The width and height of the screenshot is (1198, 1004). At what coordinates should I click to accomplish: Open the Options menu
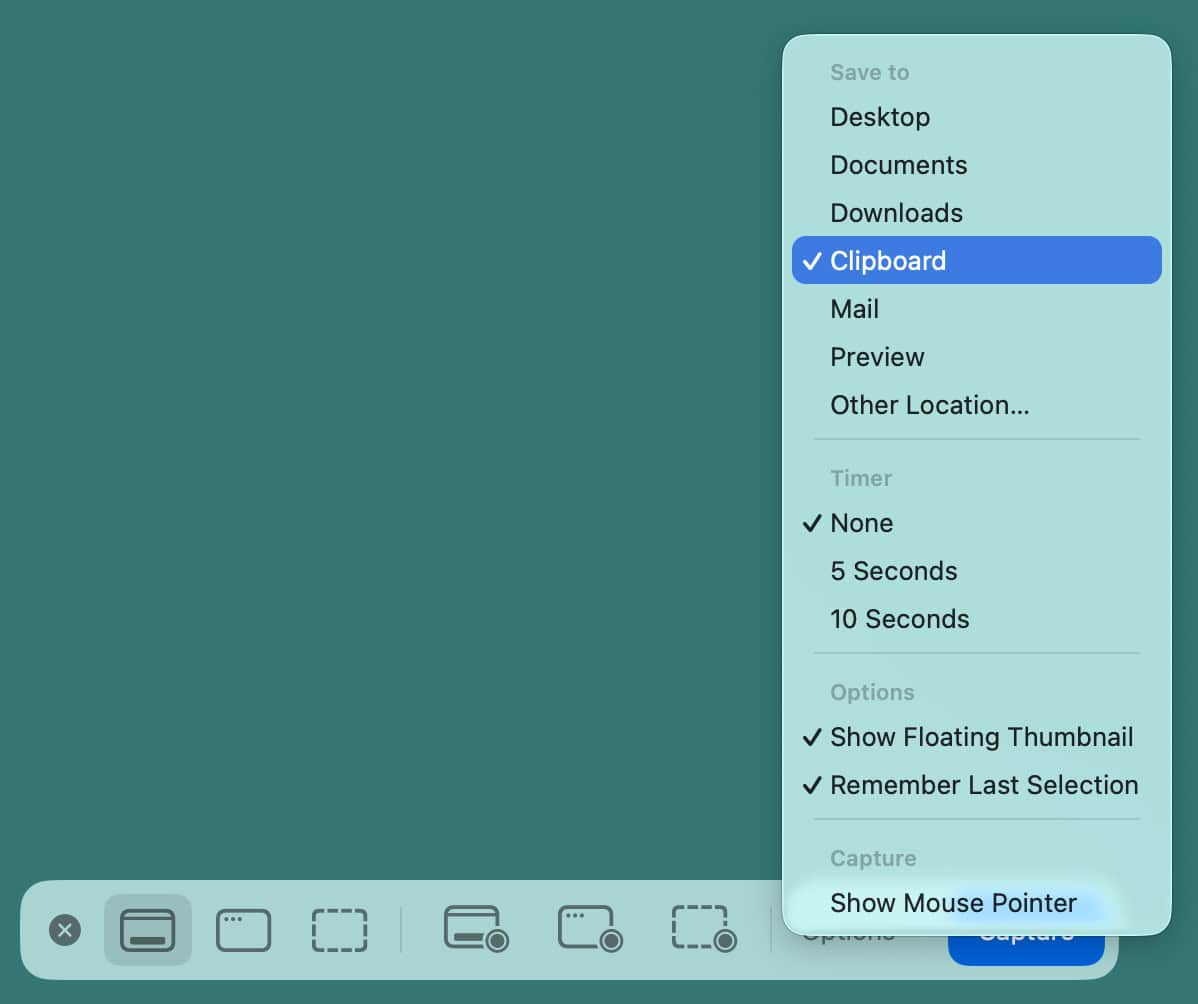(849, 932)
